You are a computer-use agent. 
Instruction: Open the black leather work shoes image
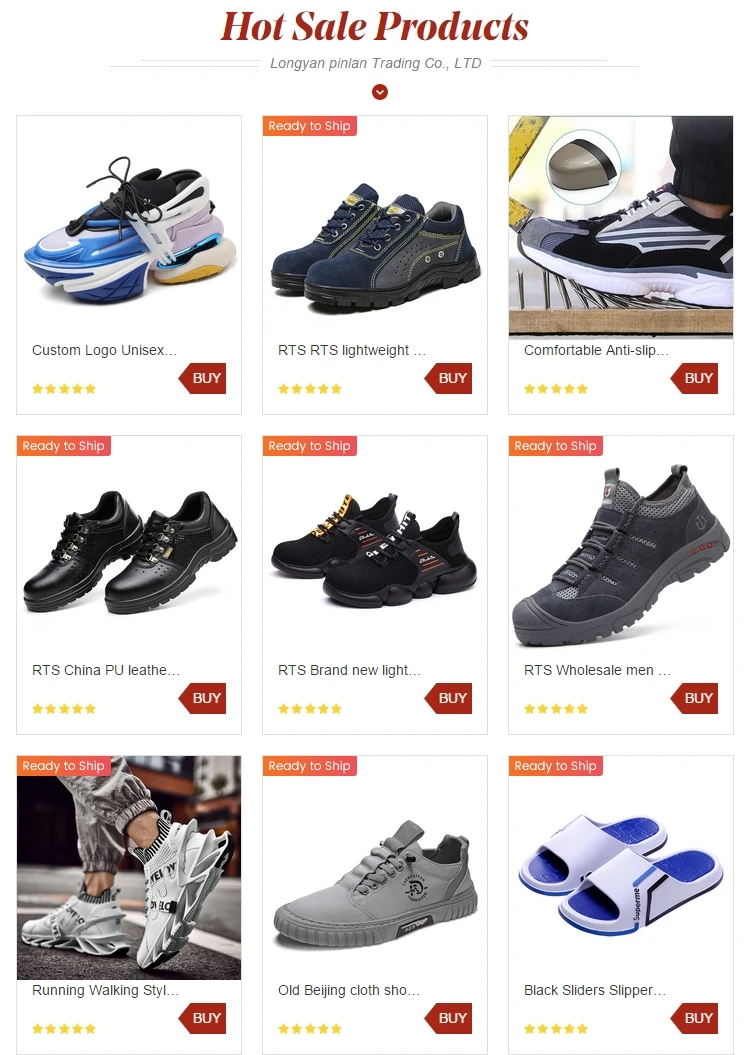[129, 548]
